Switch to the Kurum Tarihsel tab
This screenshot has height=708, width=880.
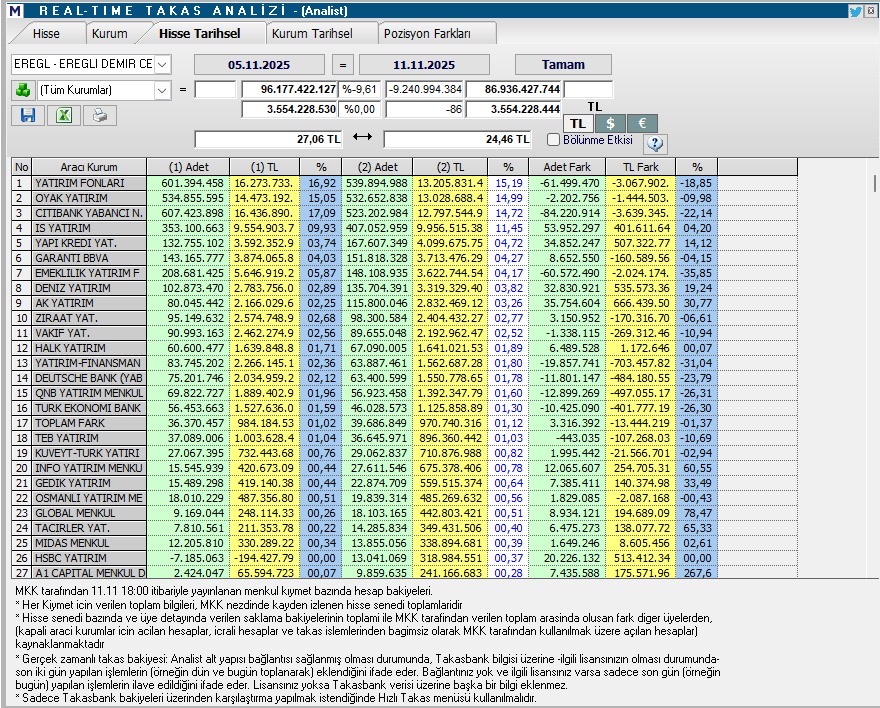(311, 33)
